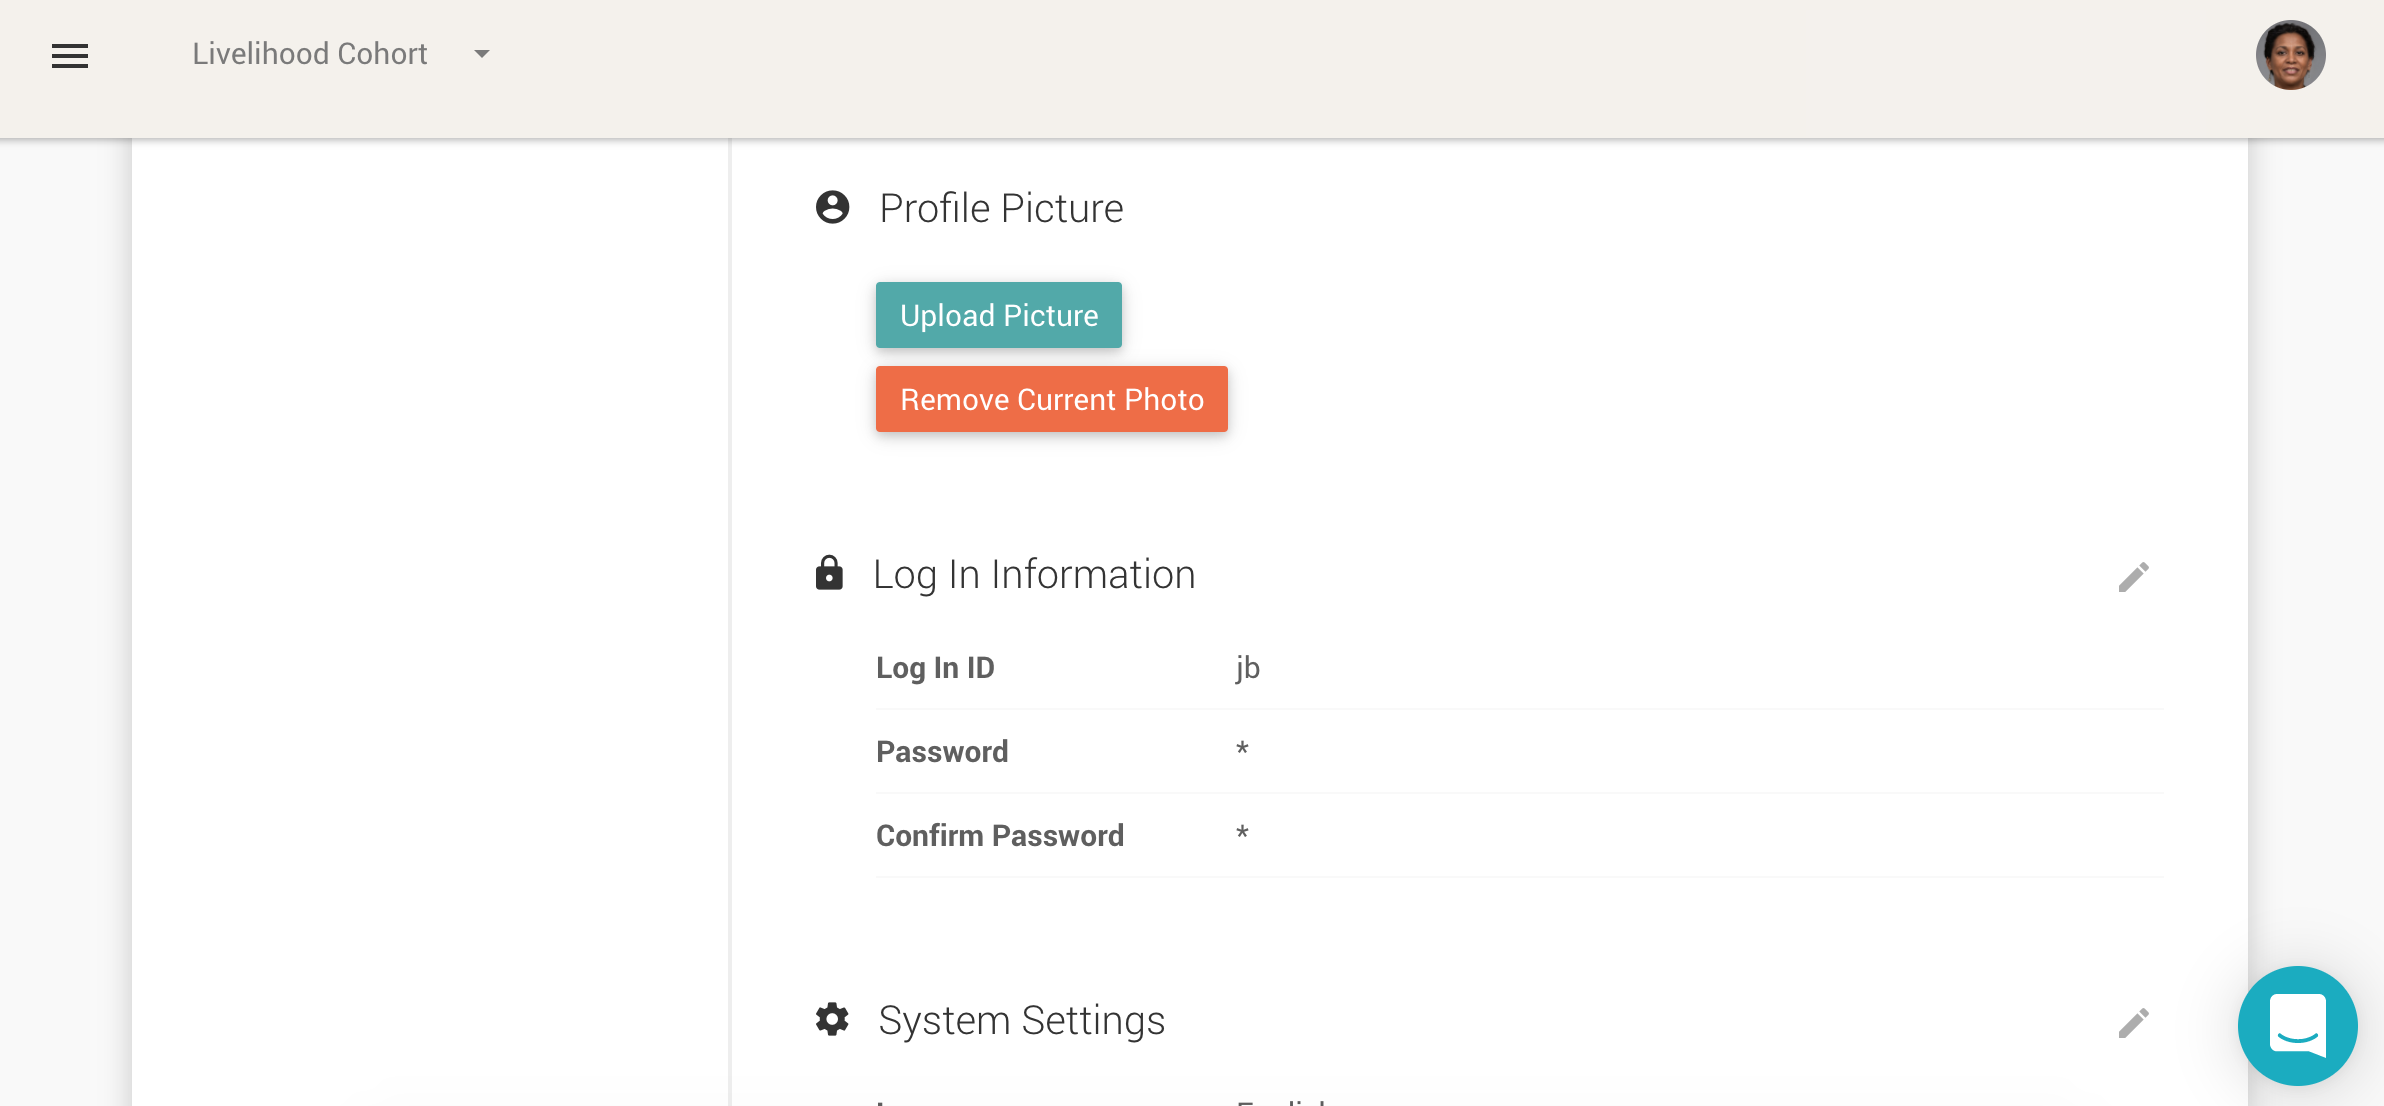
Task: Open the chat support bubble
Action: [2297, 1025]
